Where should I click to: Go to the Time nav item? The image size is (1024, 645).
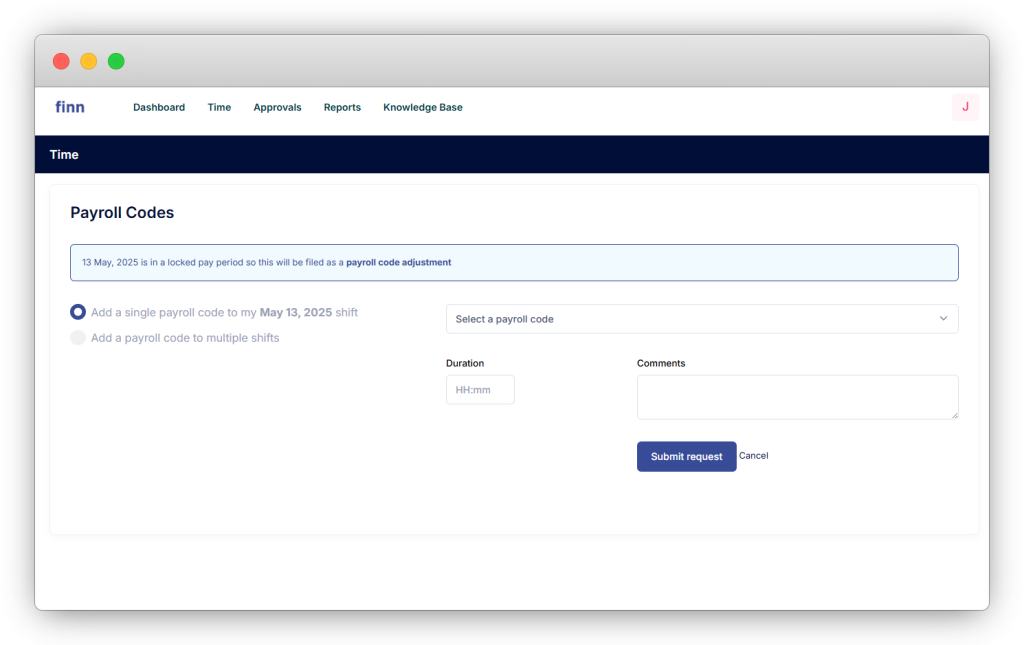(x=219, y=108)
